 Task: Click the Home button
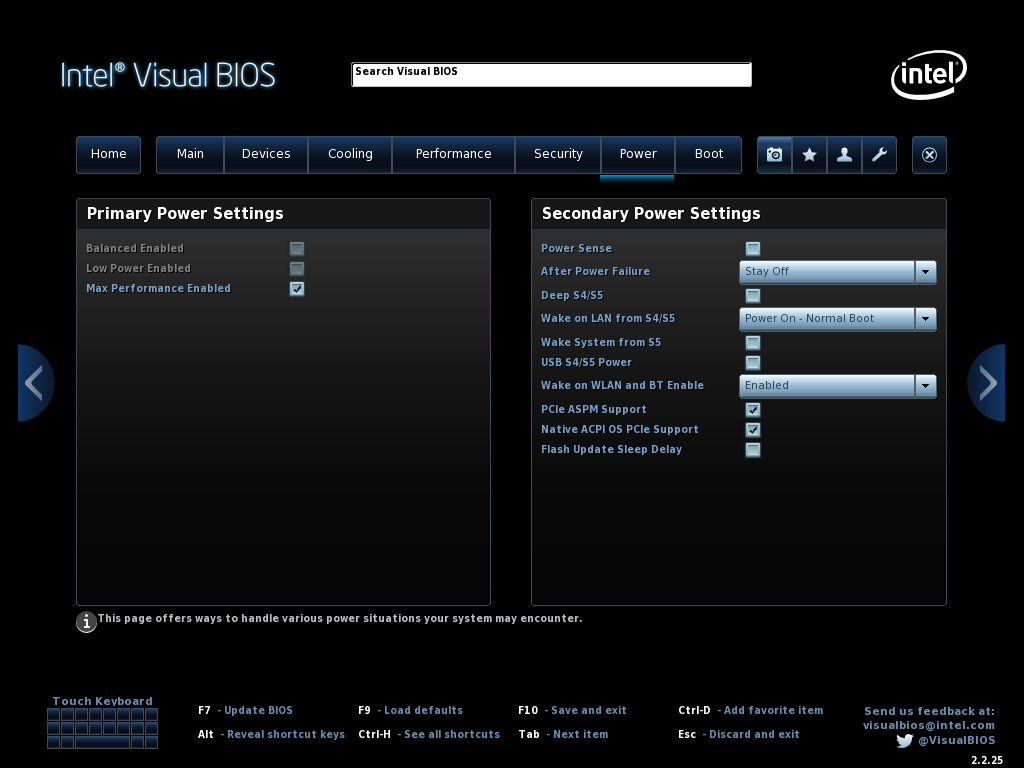tap(109, 154)
